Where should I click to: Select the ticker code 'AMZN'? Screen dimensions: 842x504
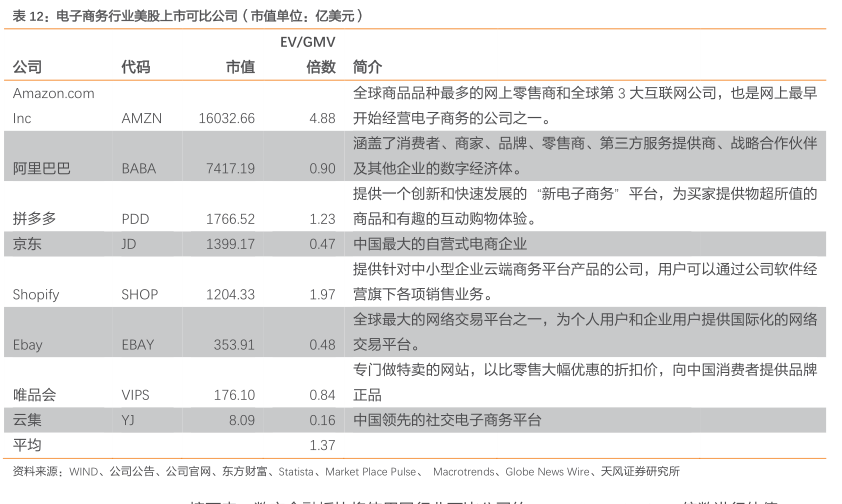(142, 118)
